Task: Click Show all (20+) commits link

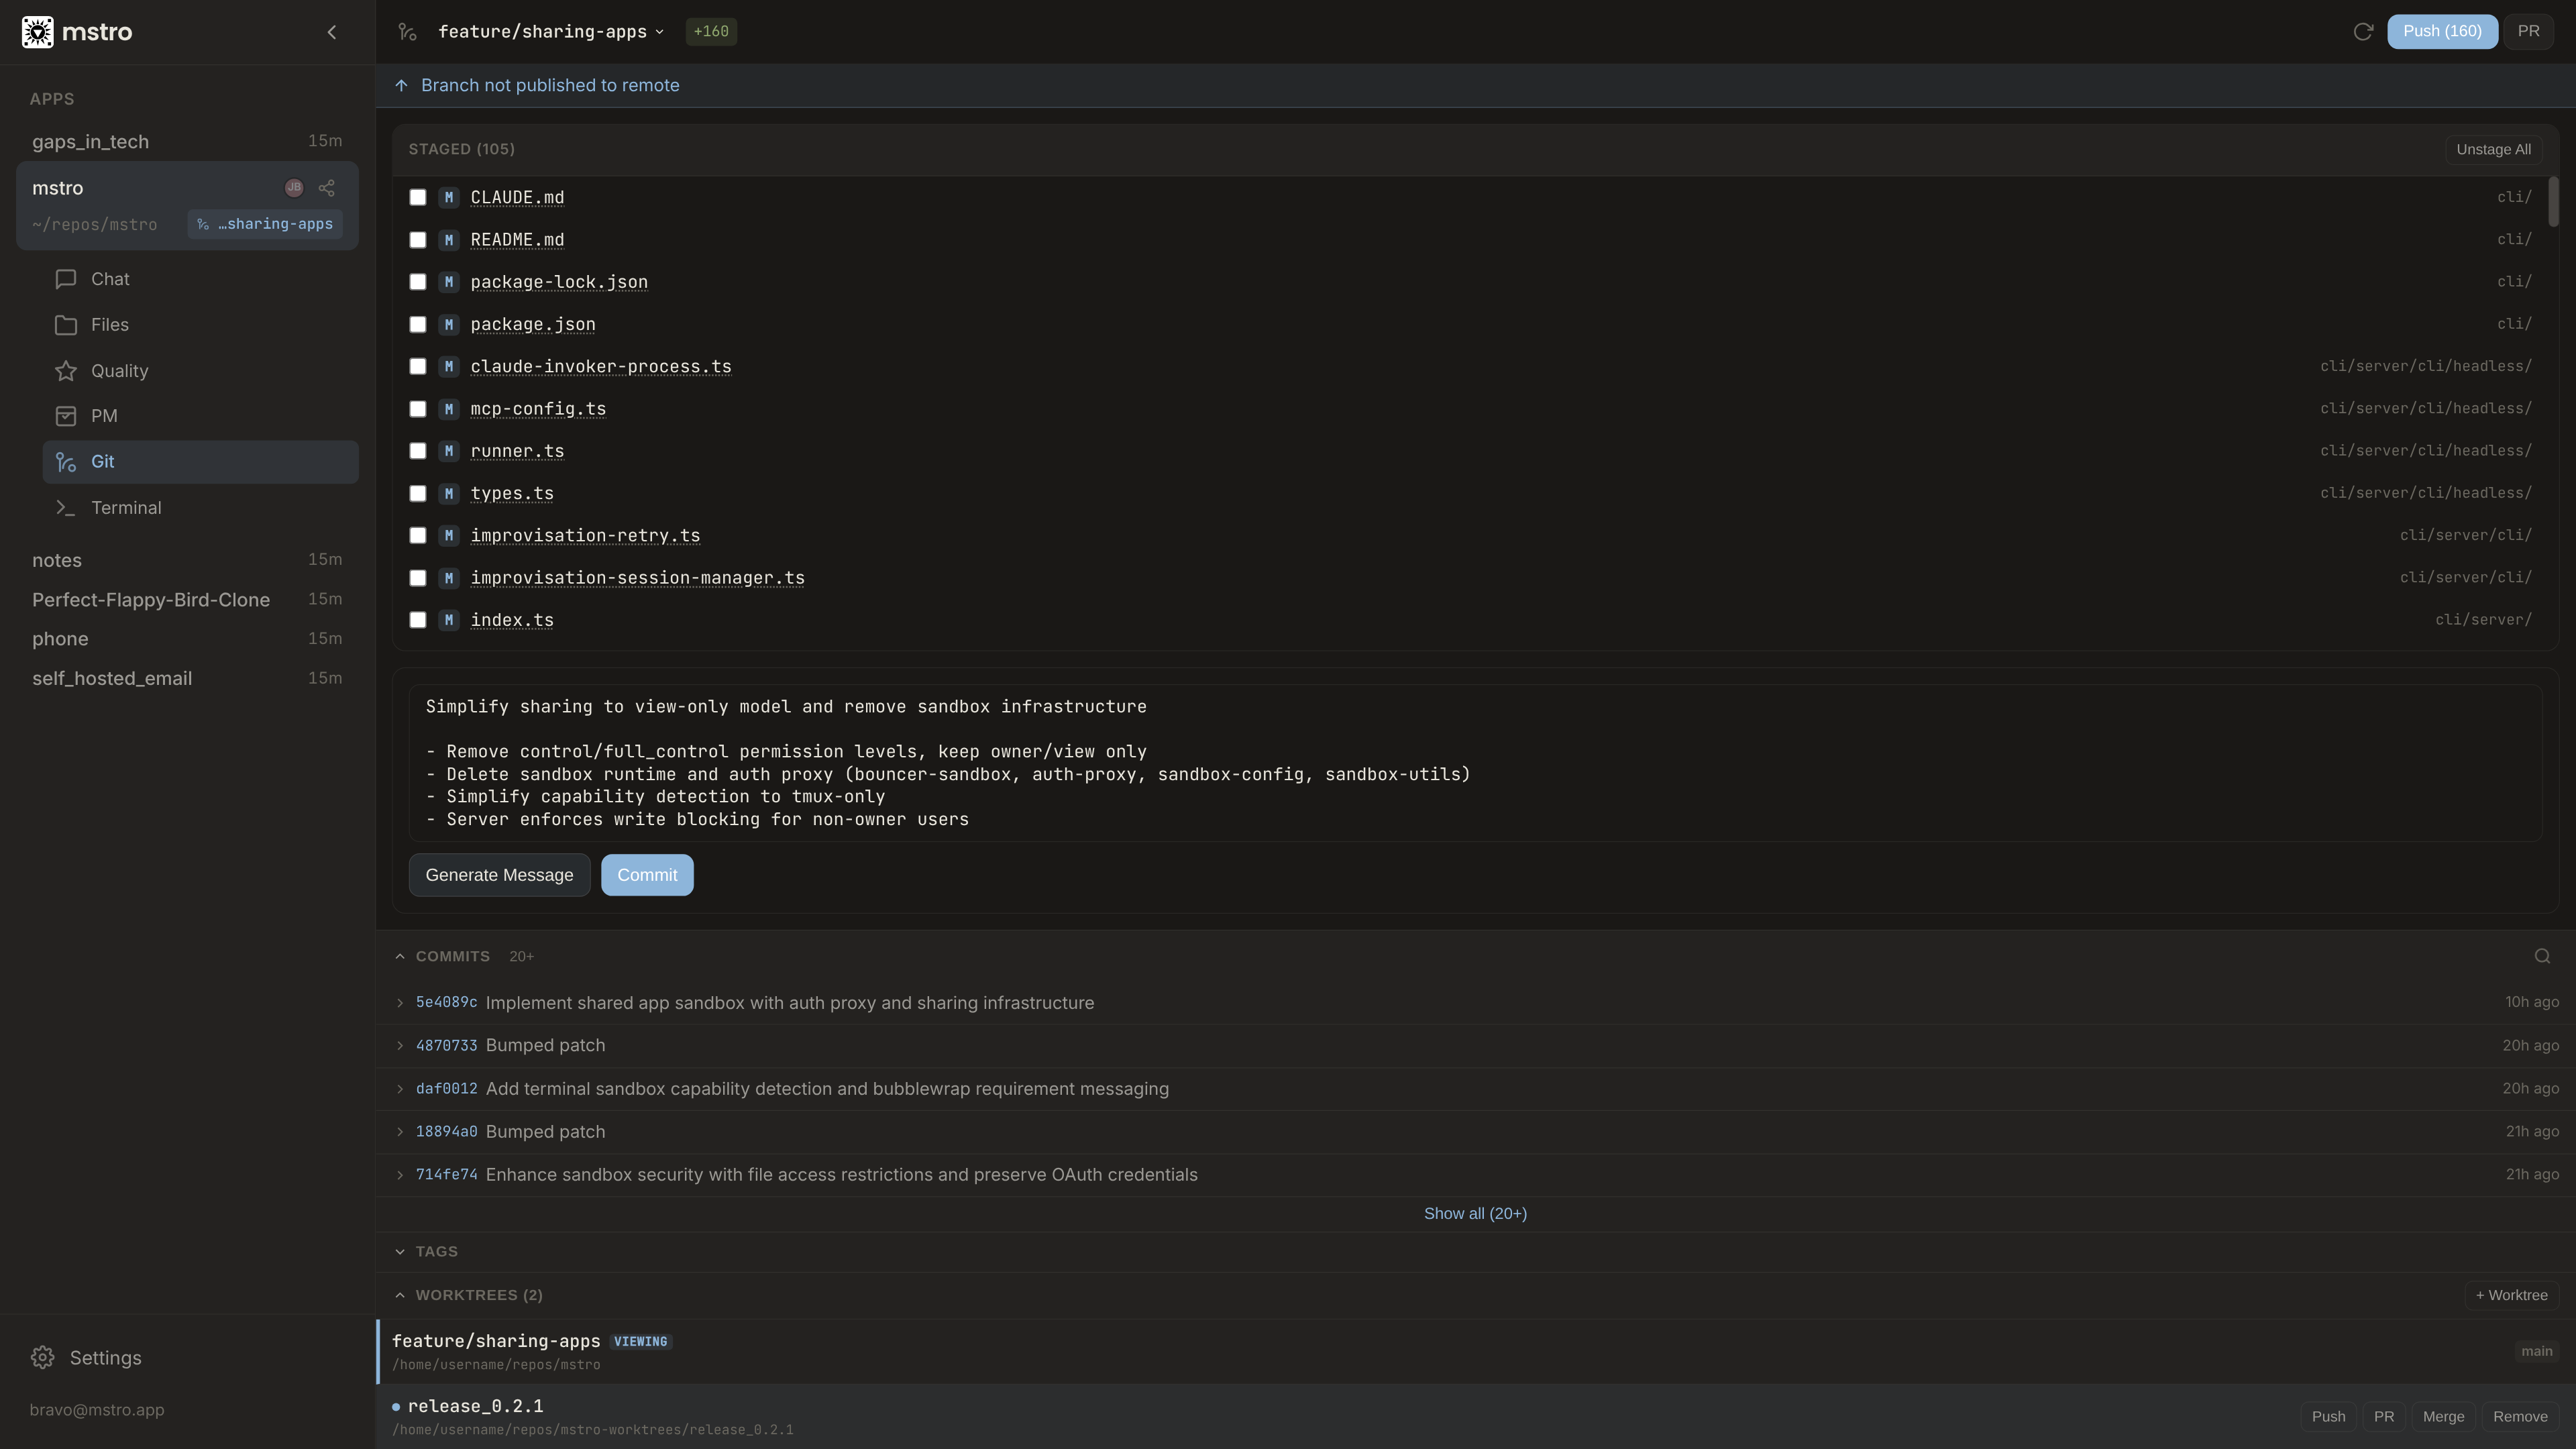Action: tap(1475, 1213)
